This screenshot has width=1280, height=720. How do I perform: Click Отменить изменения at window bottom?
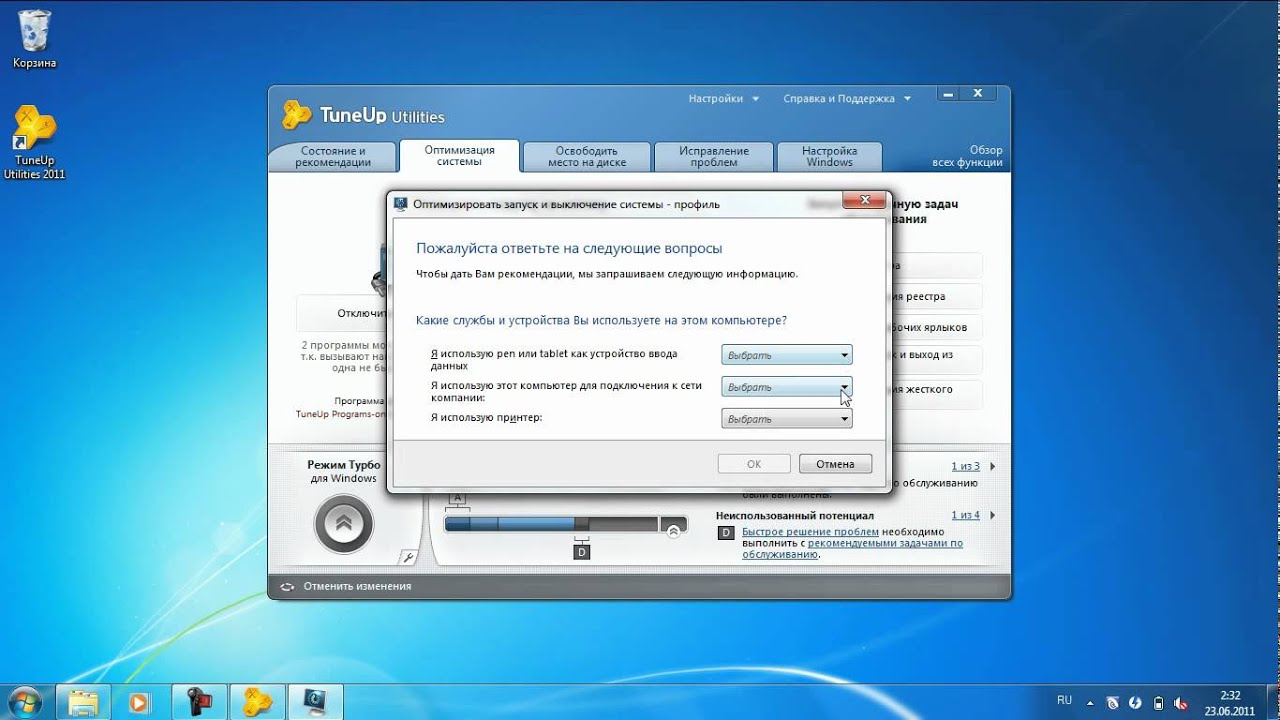click(x=357, y=587)
